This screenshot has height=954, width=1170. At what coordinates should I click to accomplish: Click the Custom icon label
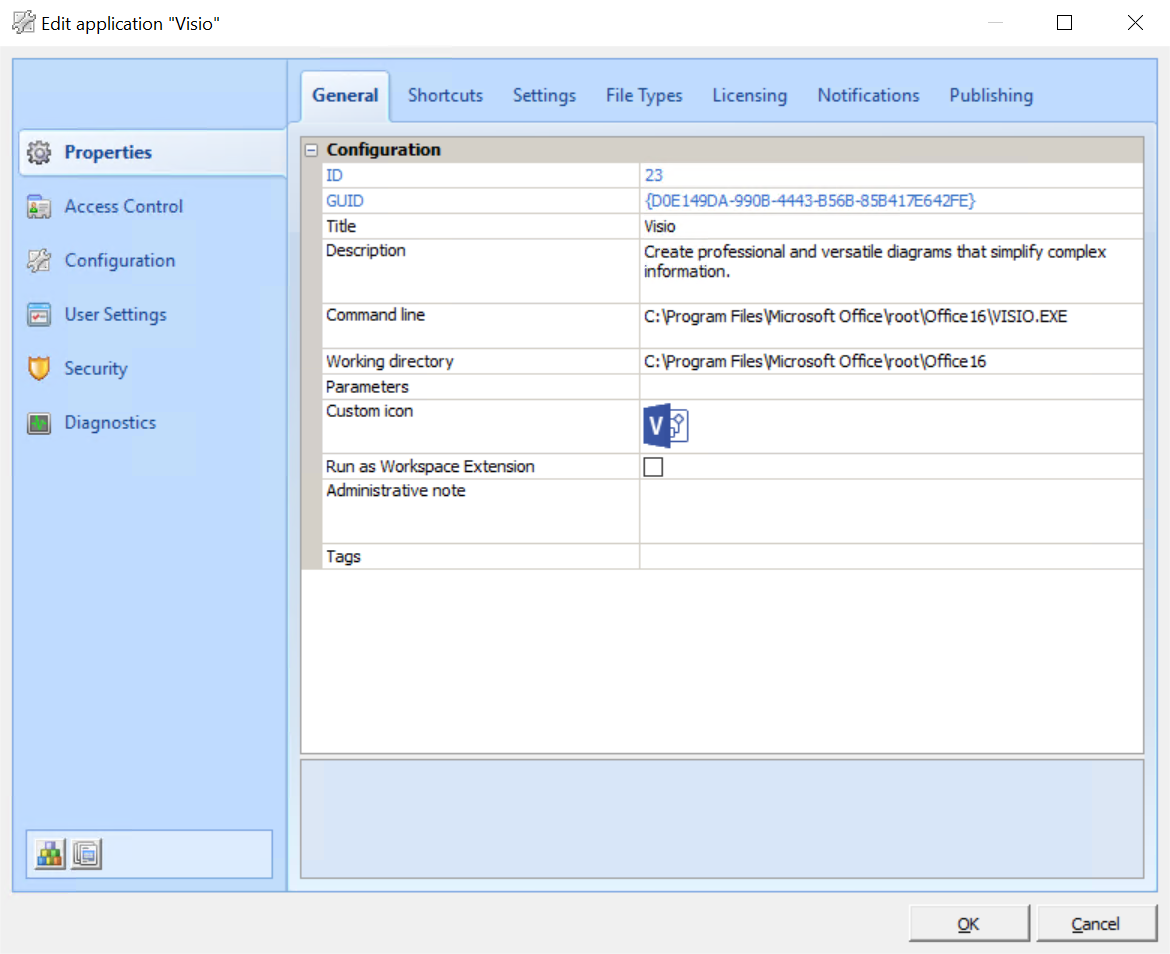pyautogui.click(x=369, y=411)
